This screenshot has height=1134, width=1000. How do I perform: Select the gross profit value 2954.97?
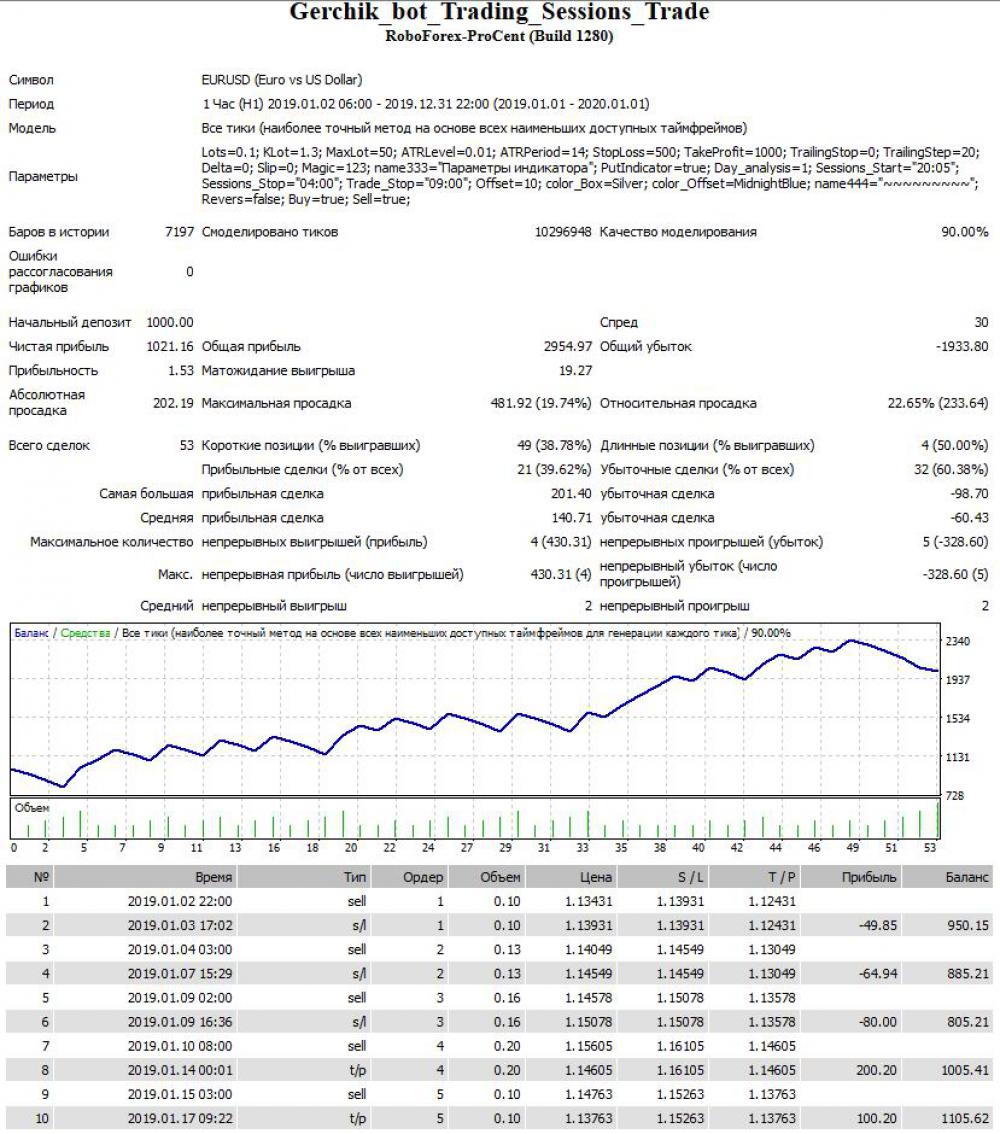(568, 346)
